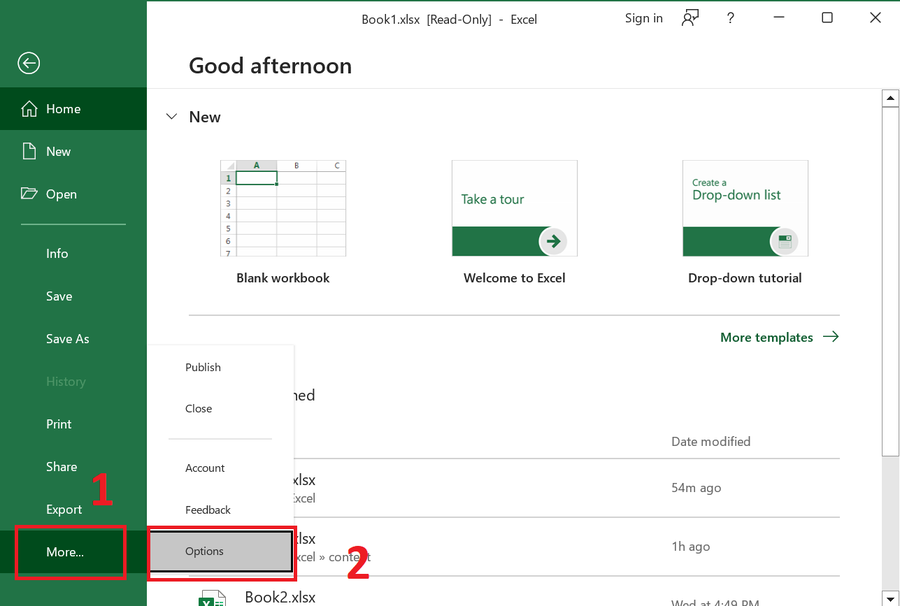Click the Help question mark icon
900x606 pixels.
point(730,18)
